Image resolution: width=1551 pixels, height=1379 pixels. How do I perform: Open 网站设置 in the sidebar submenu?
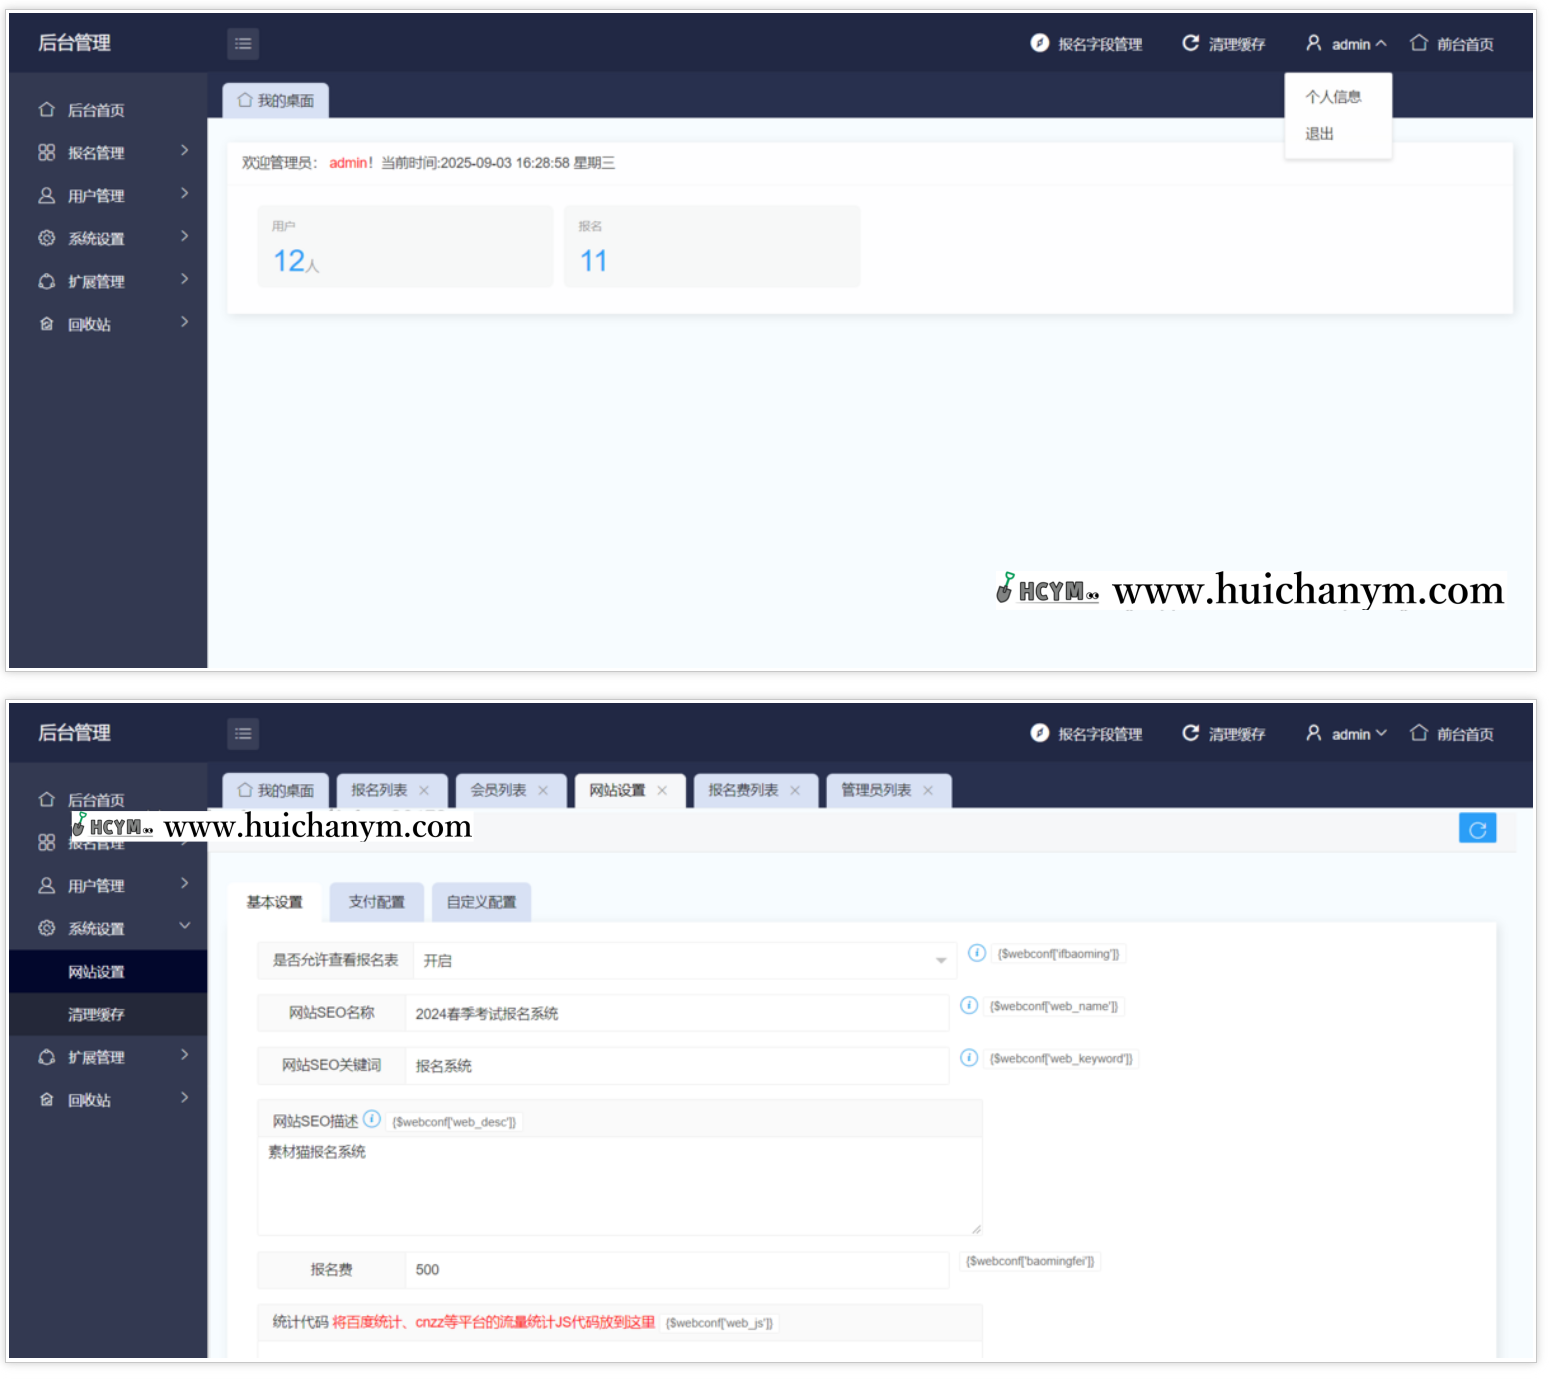[x=97, y=972]
